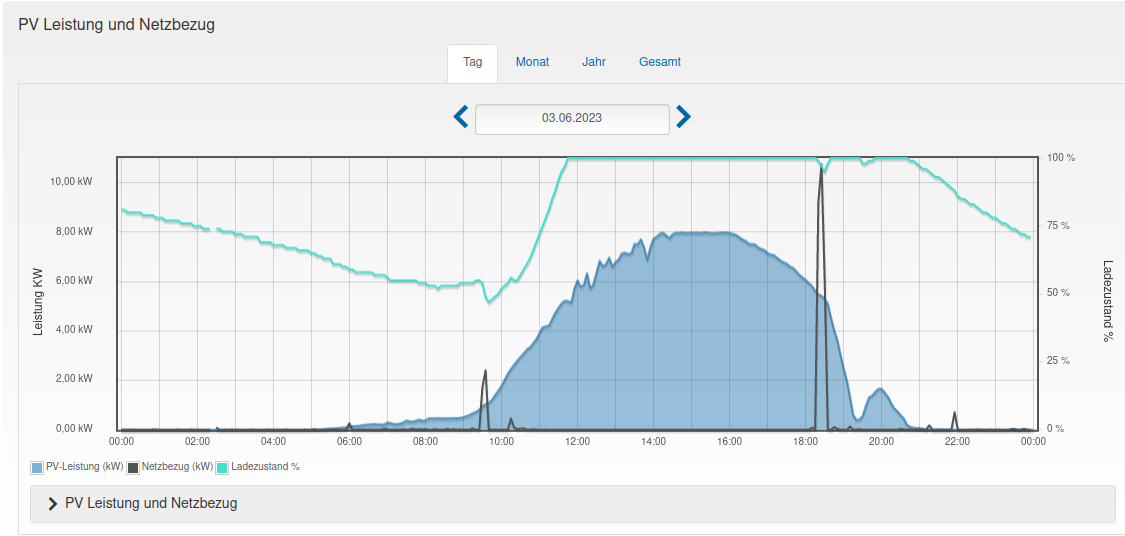Go to the next day arrow
The height and width of the screenshot is (536, 1125).
[684, 117]
